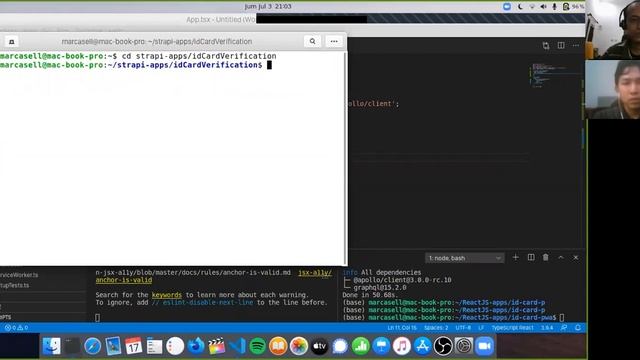Click the errors and warnings status indicator
Viewport: 640px width, 360px height.
point(16,328)
